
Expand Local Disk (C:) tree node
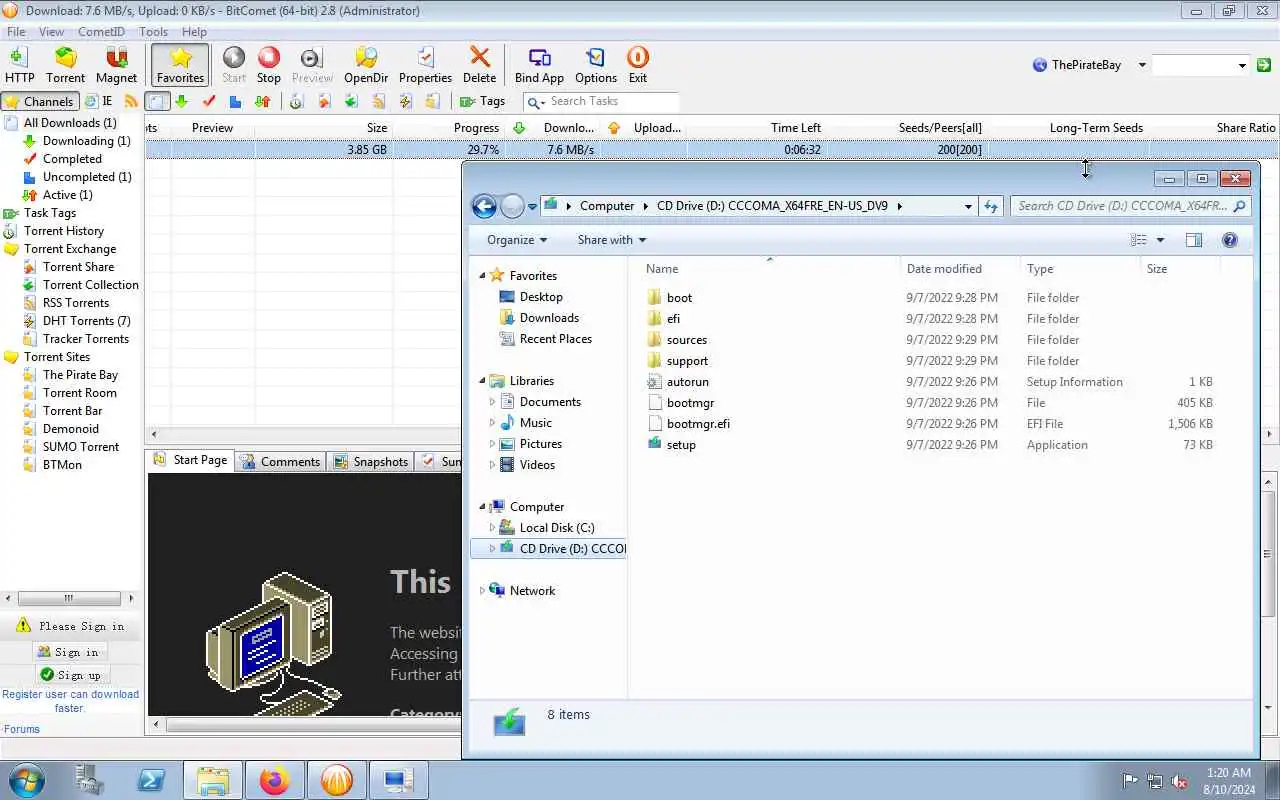pos(492,528)
